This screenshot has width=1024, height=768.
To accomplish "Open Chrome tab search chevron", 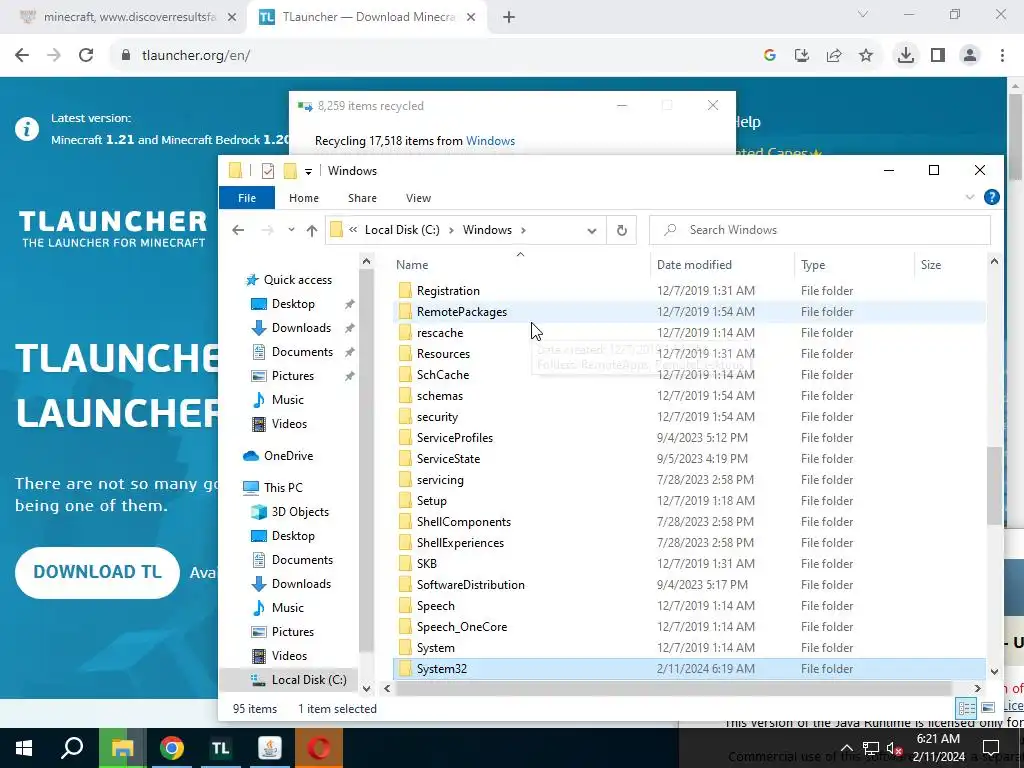I will [863, 14].
